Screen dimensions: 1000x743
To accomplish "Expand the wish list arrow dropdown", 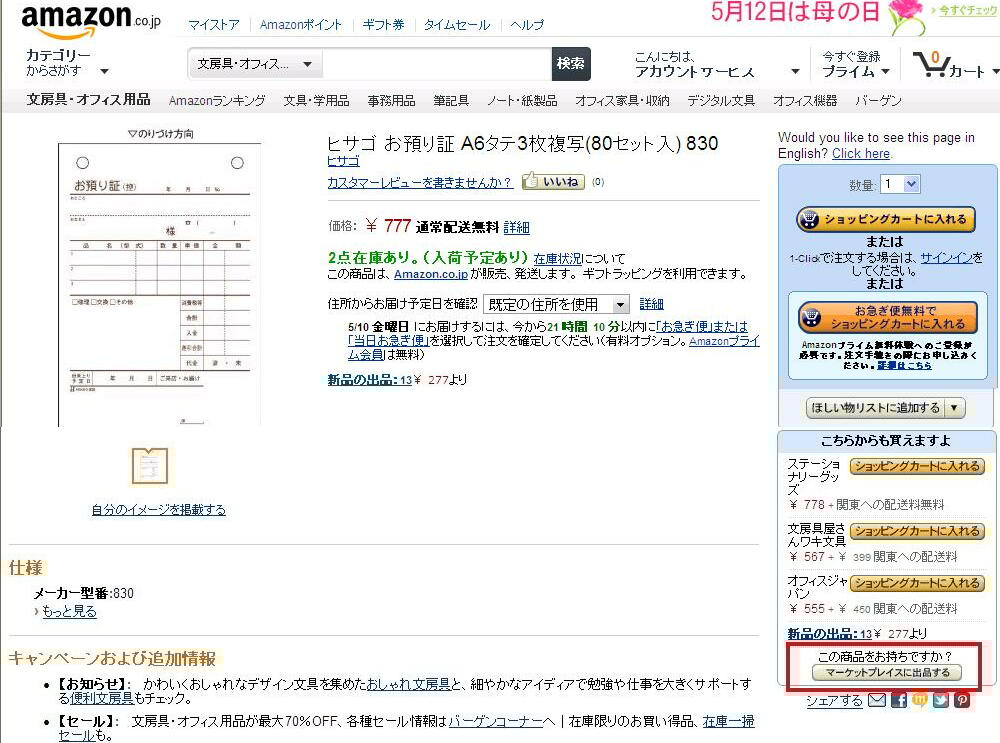I will 955,408.
